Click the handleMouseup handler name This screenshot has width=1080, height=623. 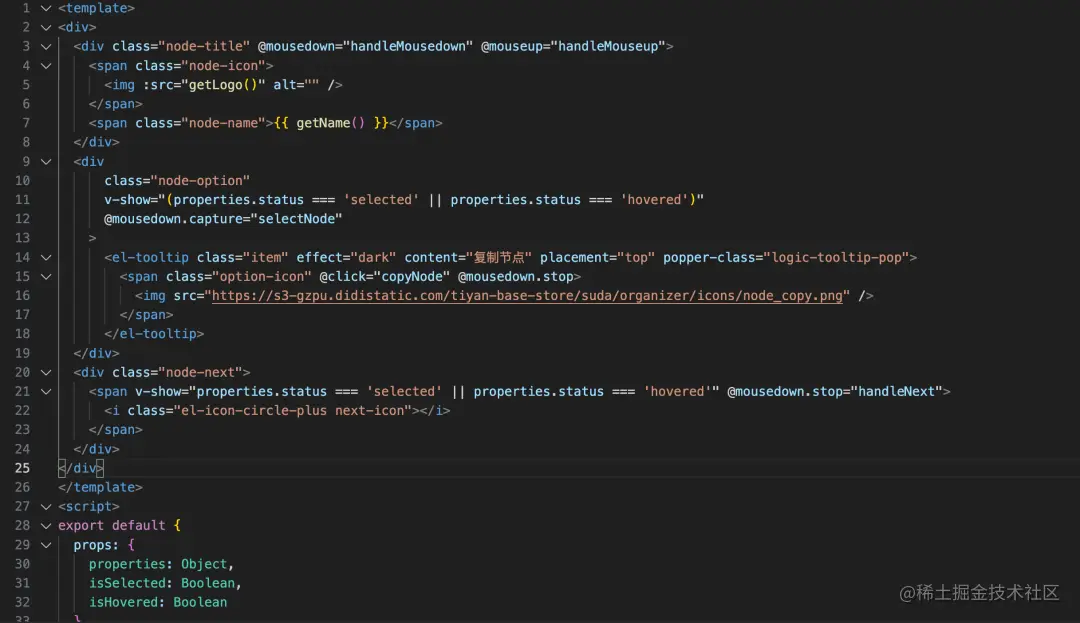coord(608,47)
